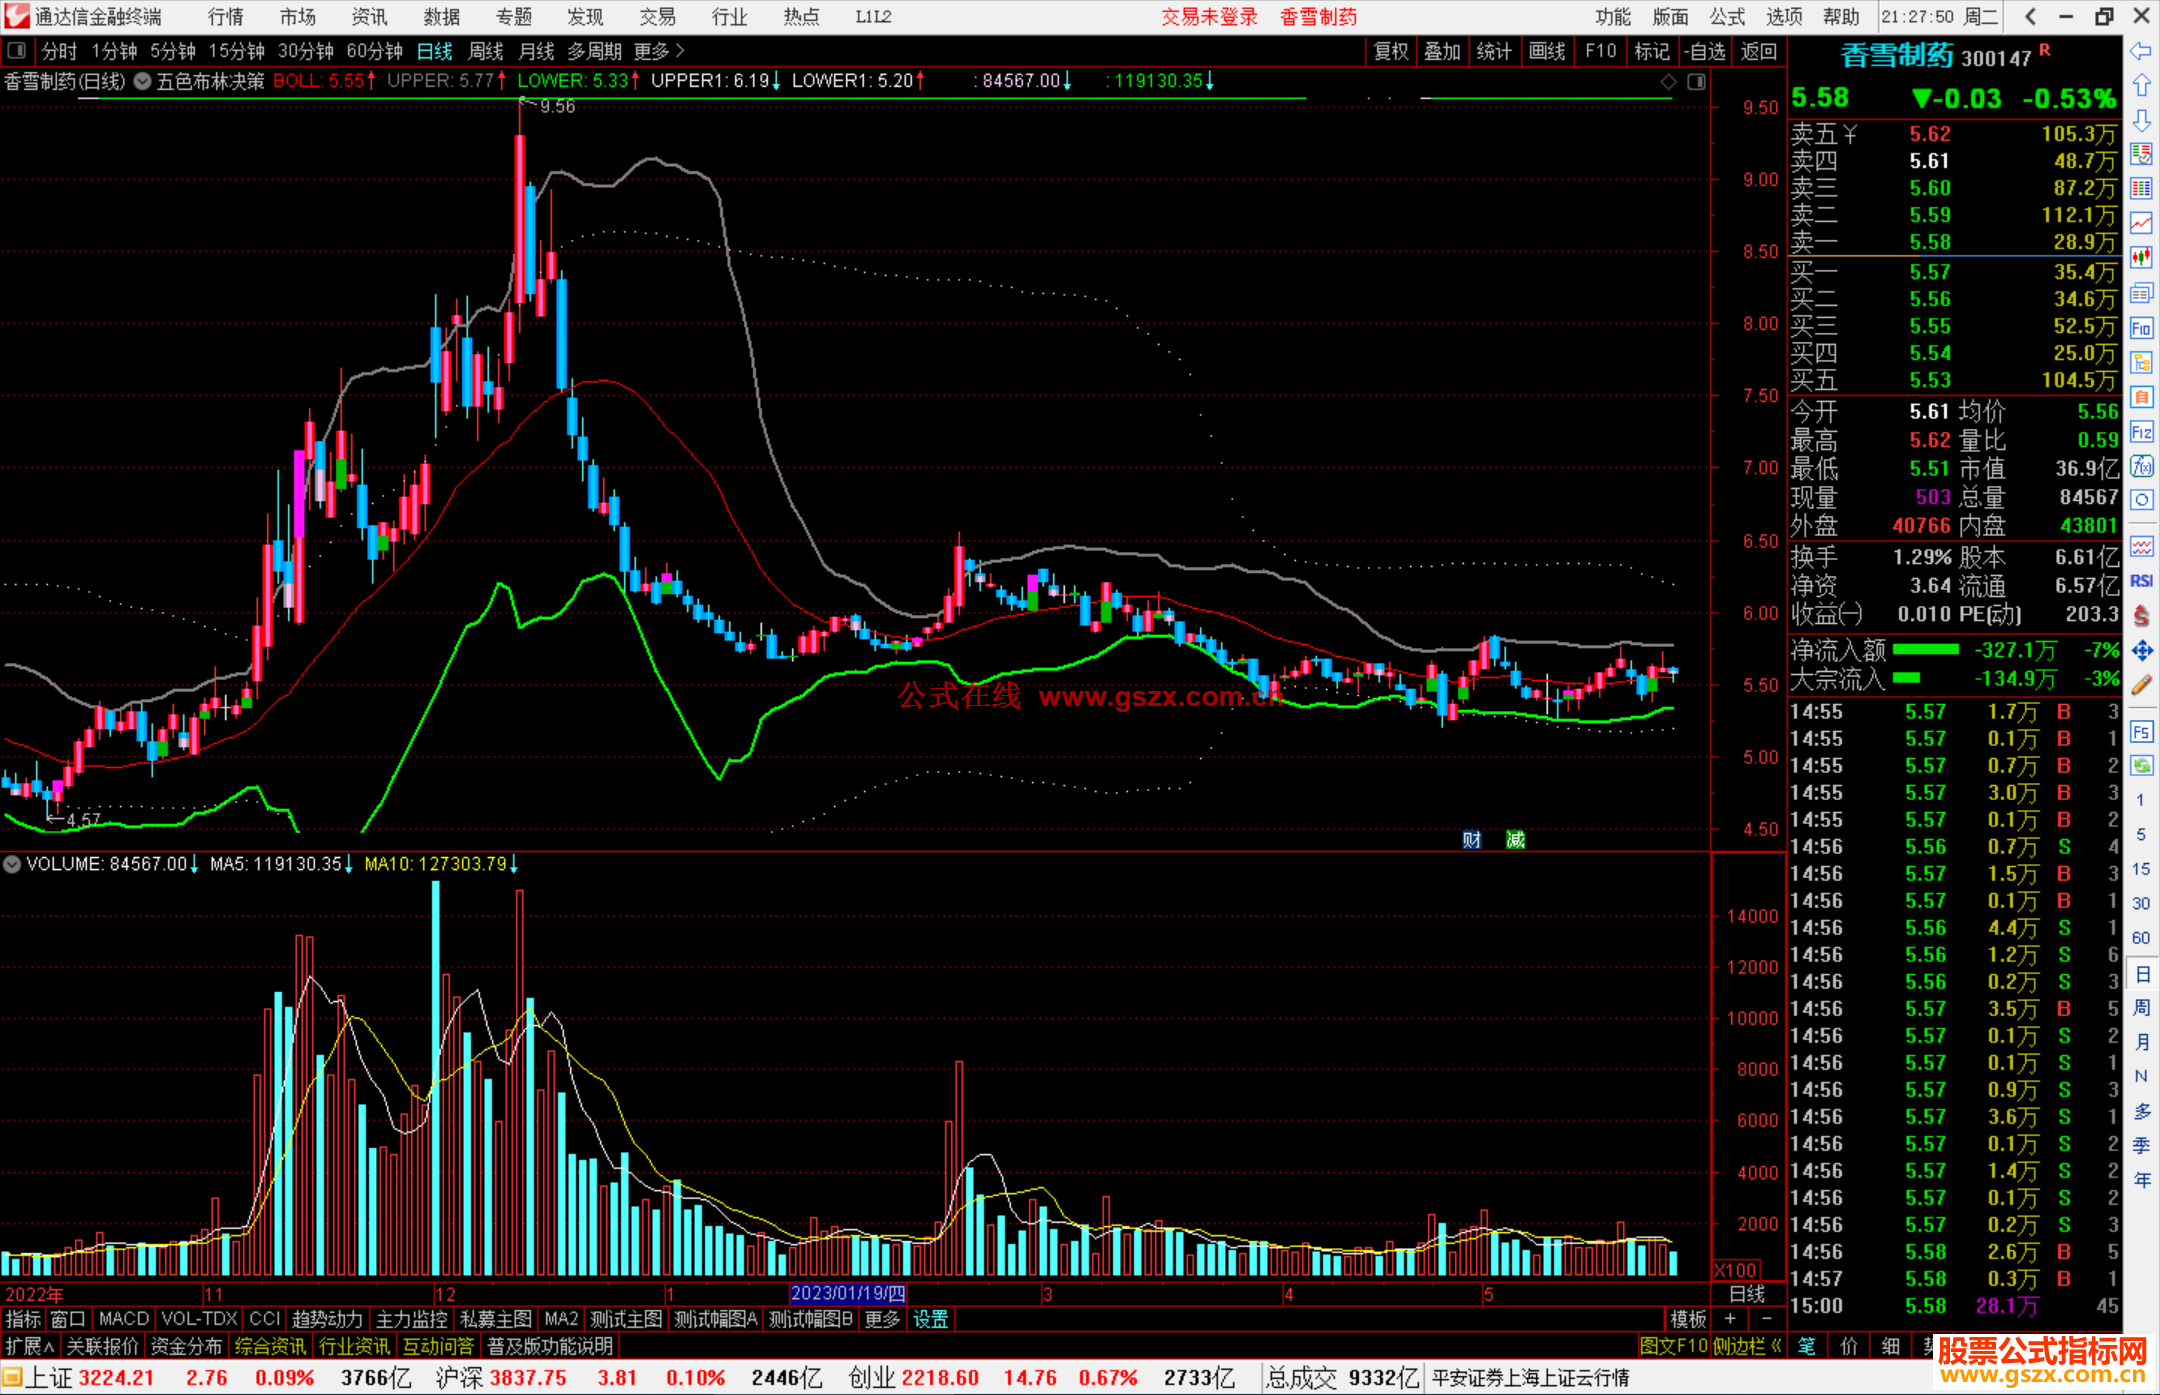Expand the 扩展 panel at bottom left

(x=30, y=1347)
